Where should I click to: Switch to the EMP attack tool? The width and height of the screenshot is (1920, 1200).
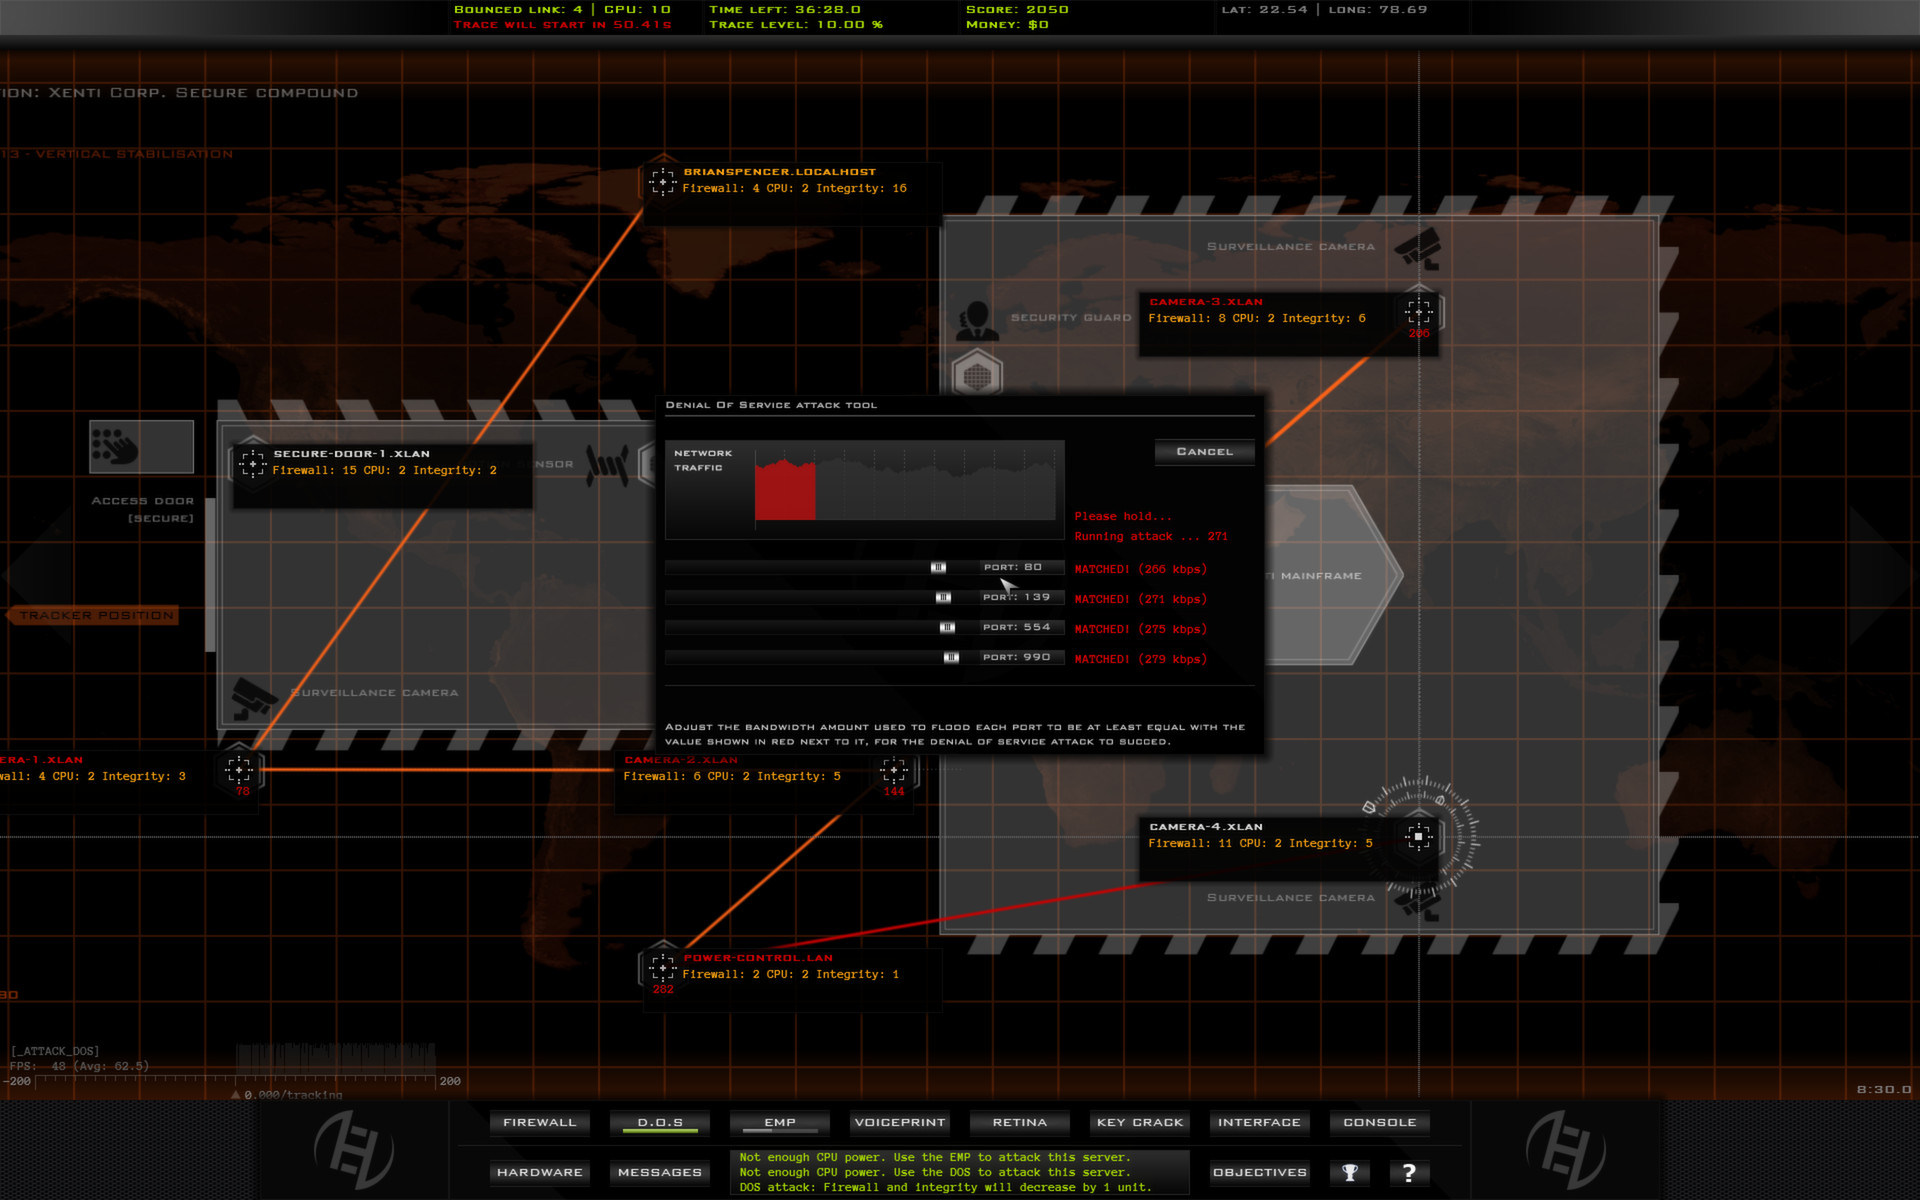click(779, 1122)
